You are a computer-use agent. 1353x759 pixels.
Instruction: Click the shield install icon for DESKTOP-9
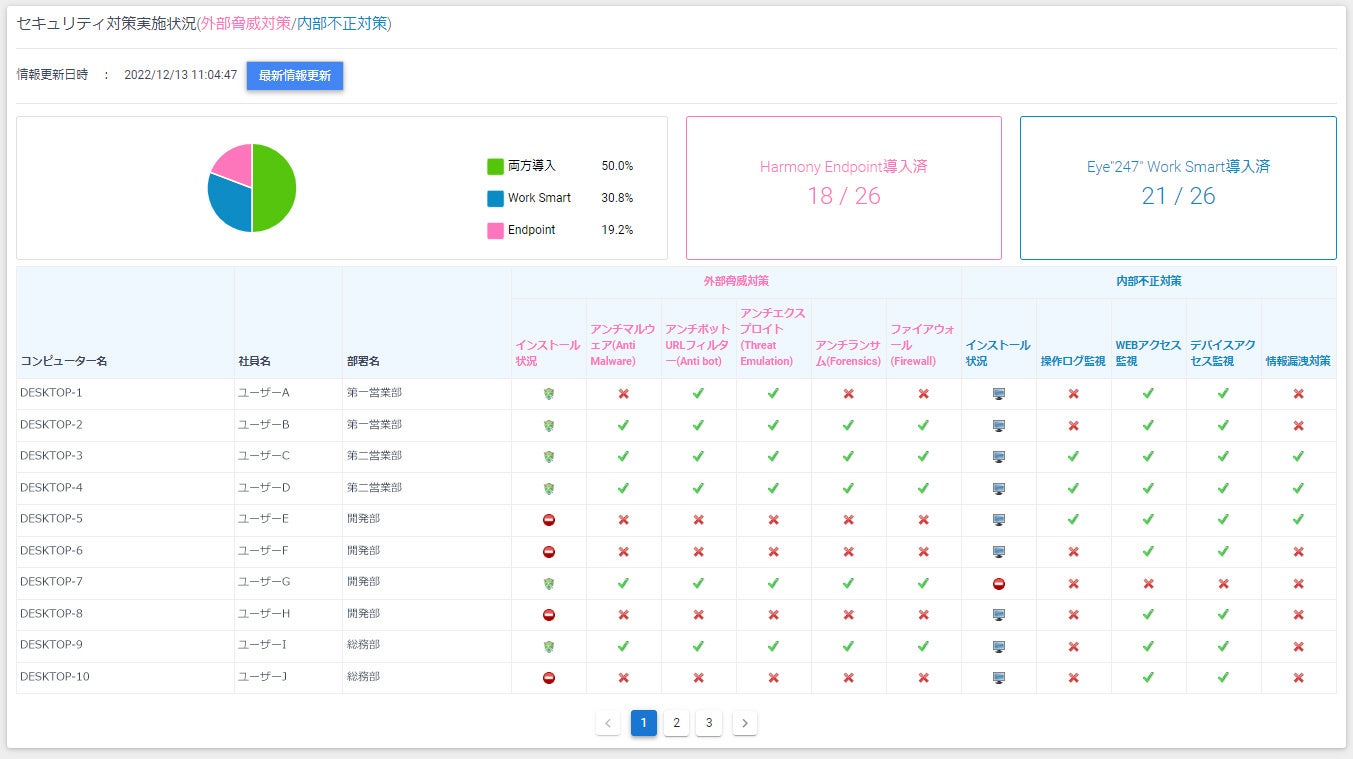pyautogui.click(x=548, y=646)
